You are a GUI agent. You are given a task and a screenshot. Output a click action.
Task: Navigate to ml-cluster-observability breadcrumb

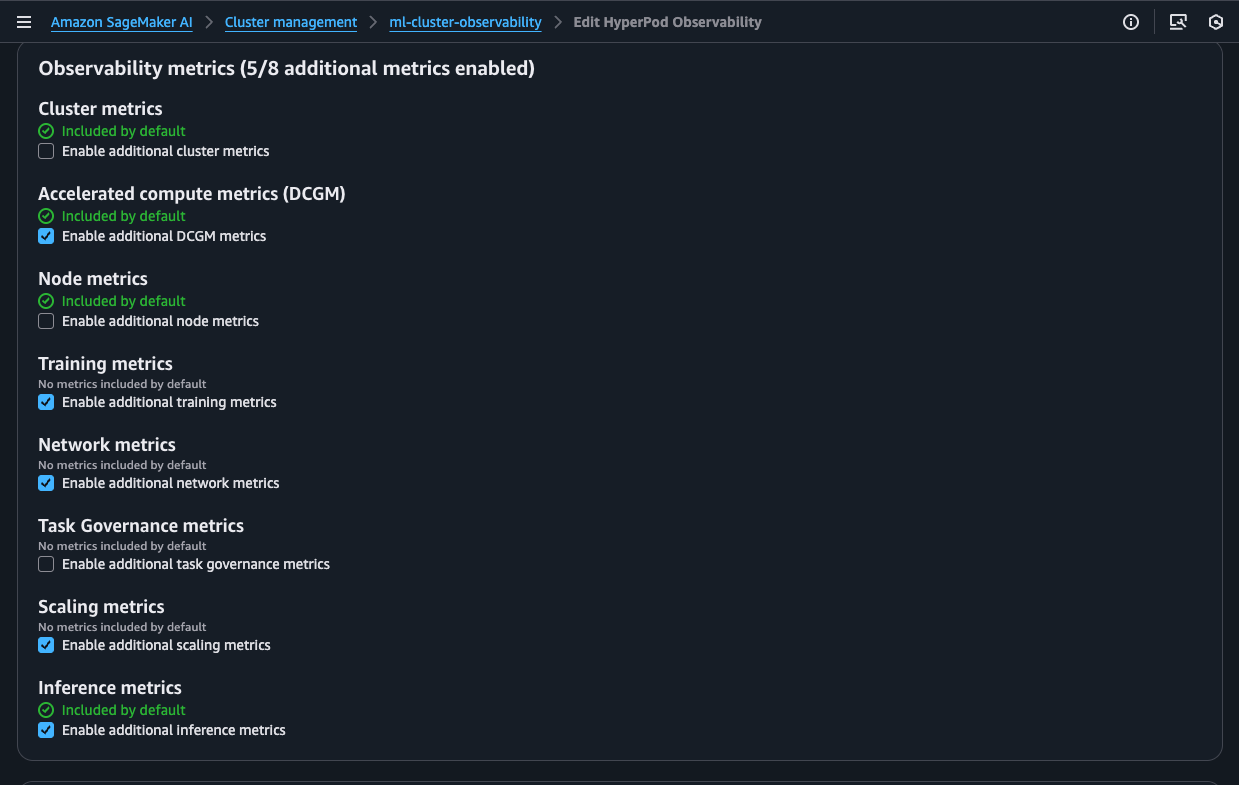(465, 22)
